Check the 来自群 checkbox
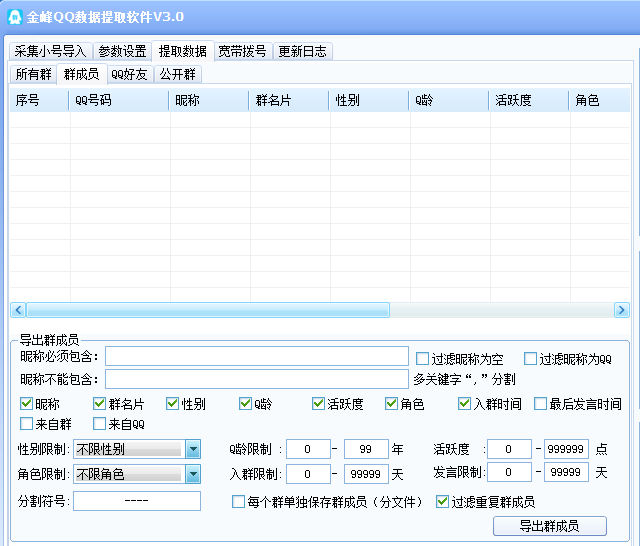The width and height of the screenshot is (640, 546). point(26,424)
